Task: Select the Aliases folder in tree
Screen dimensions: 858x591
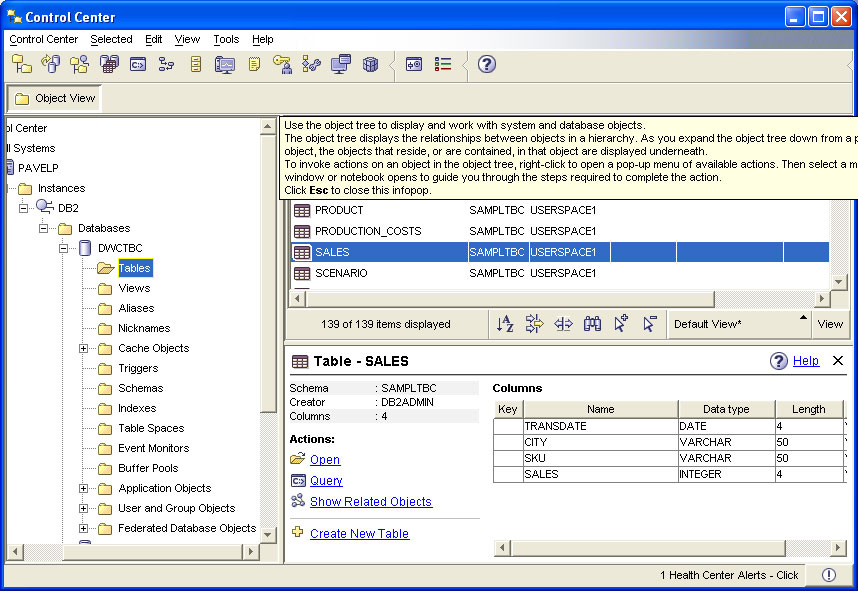Action: point(136,308)
